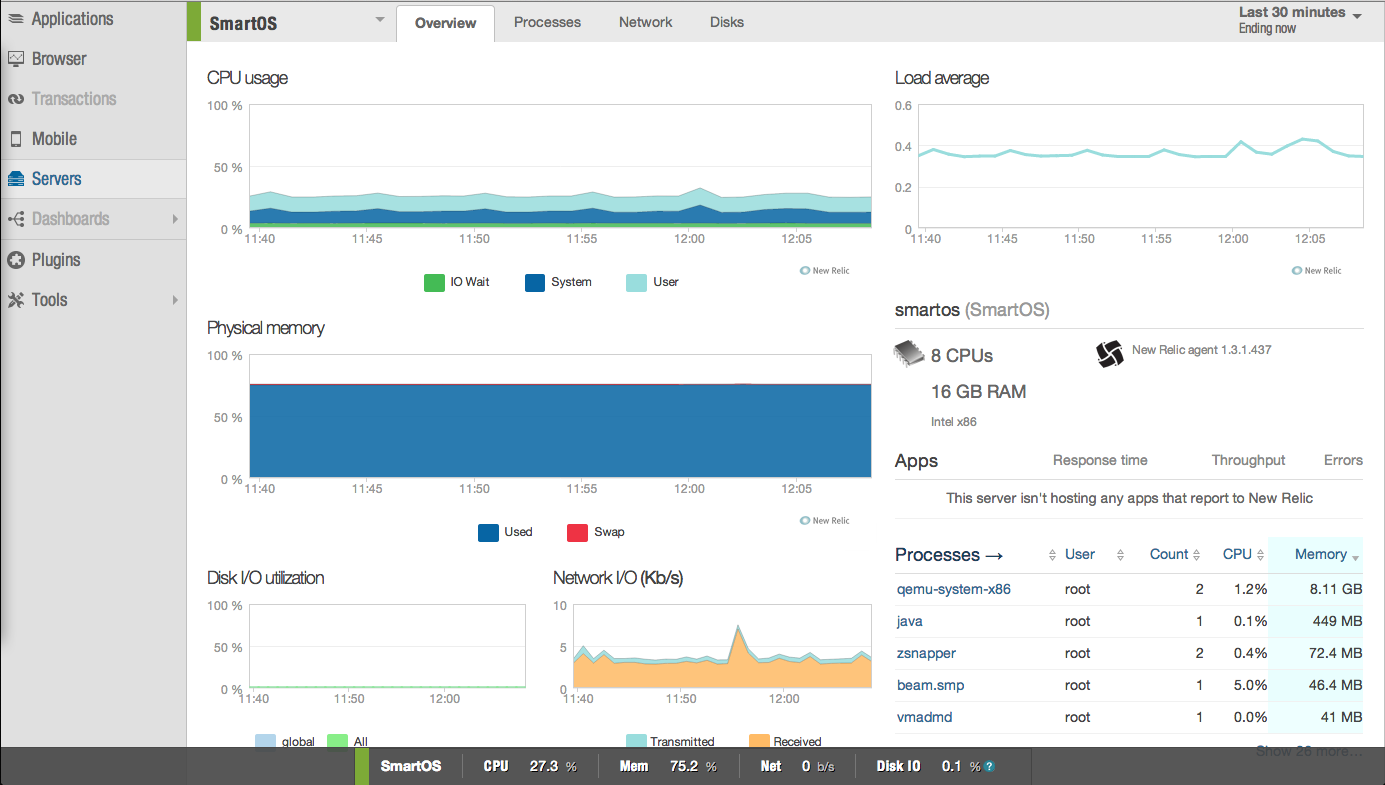
Task: Click the Throughput column header
Action: [1248, 460]
